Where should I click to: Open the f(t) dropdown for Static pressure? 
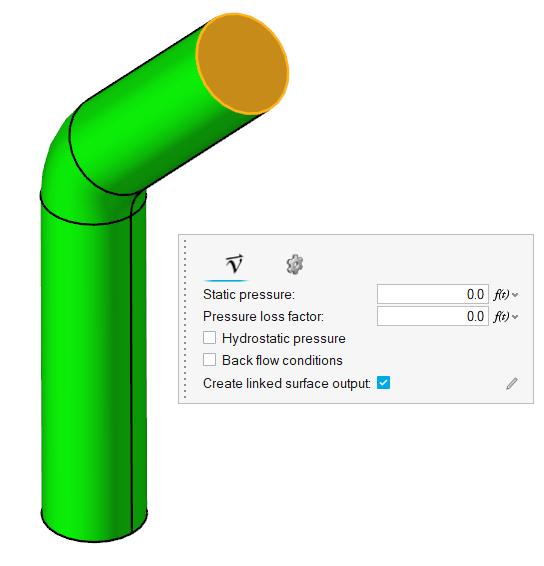(506, 295)
